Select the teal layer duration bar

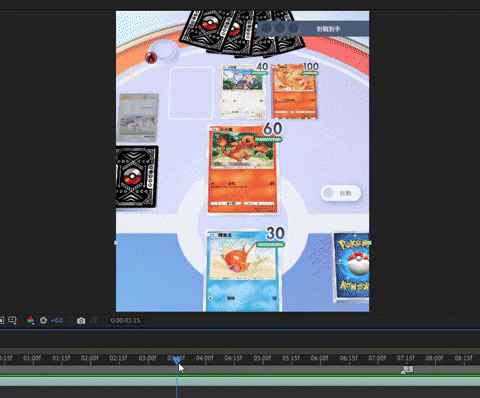tap(240, 381)
